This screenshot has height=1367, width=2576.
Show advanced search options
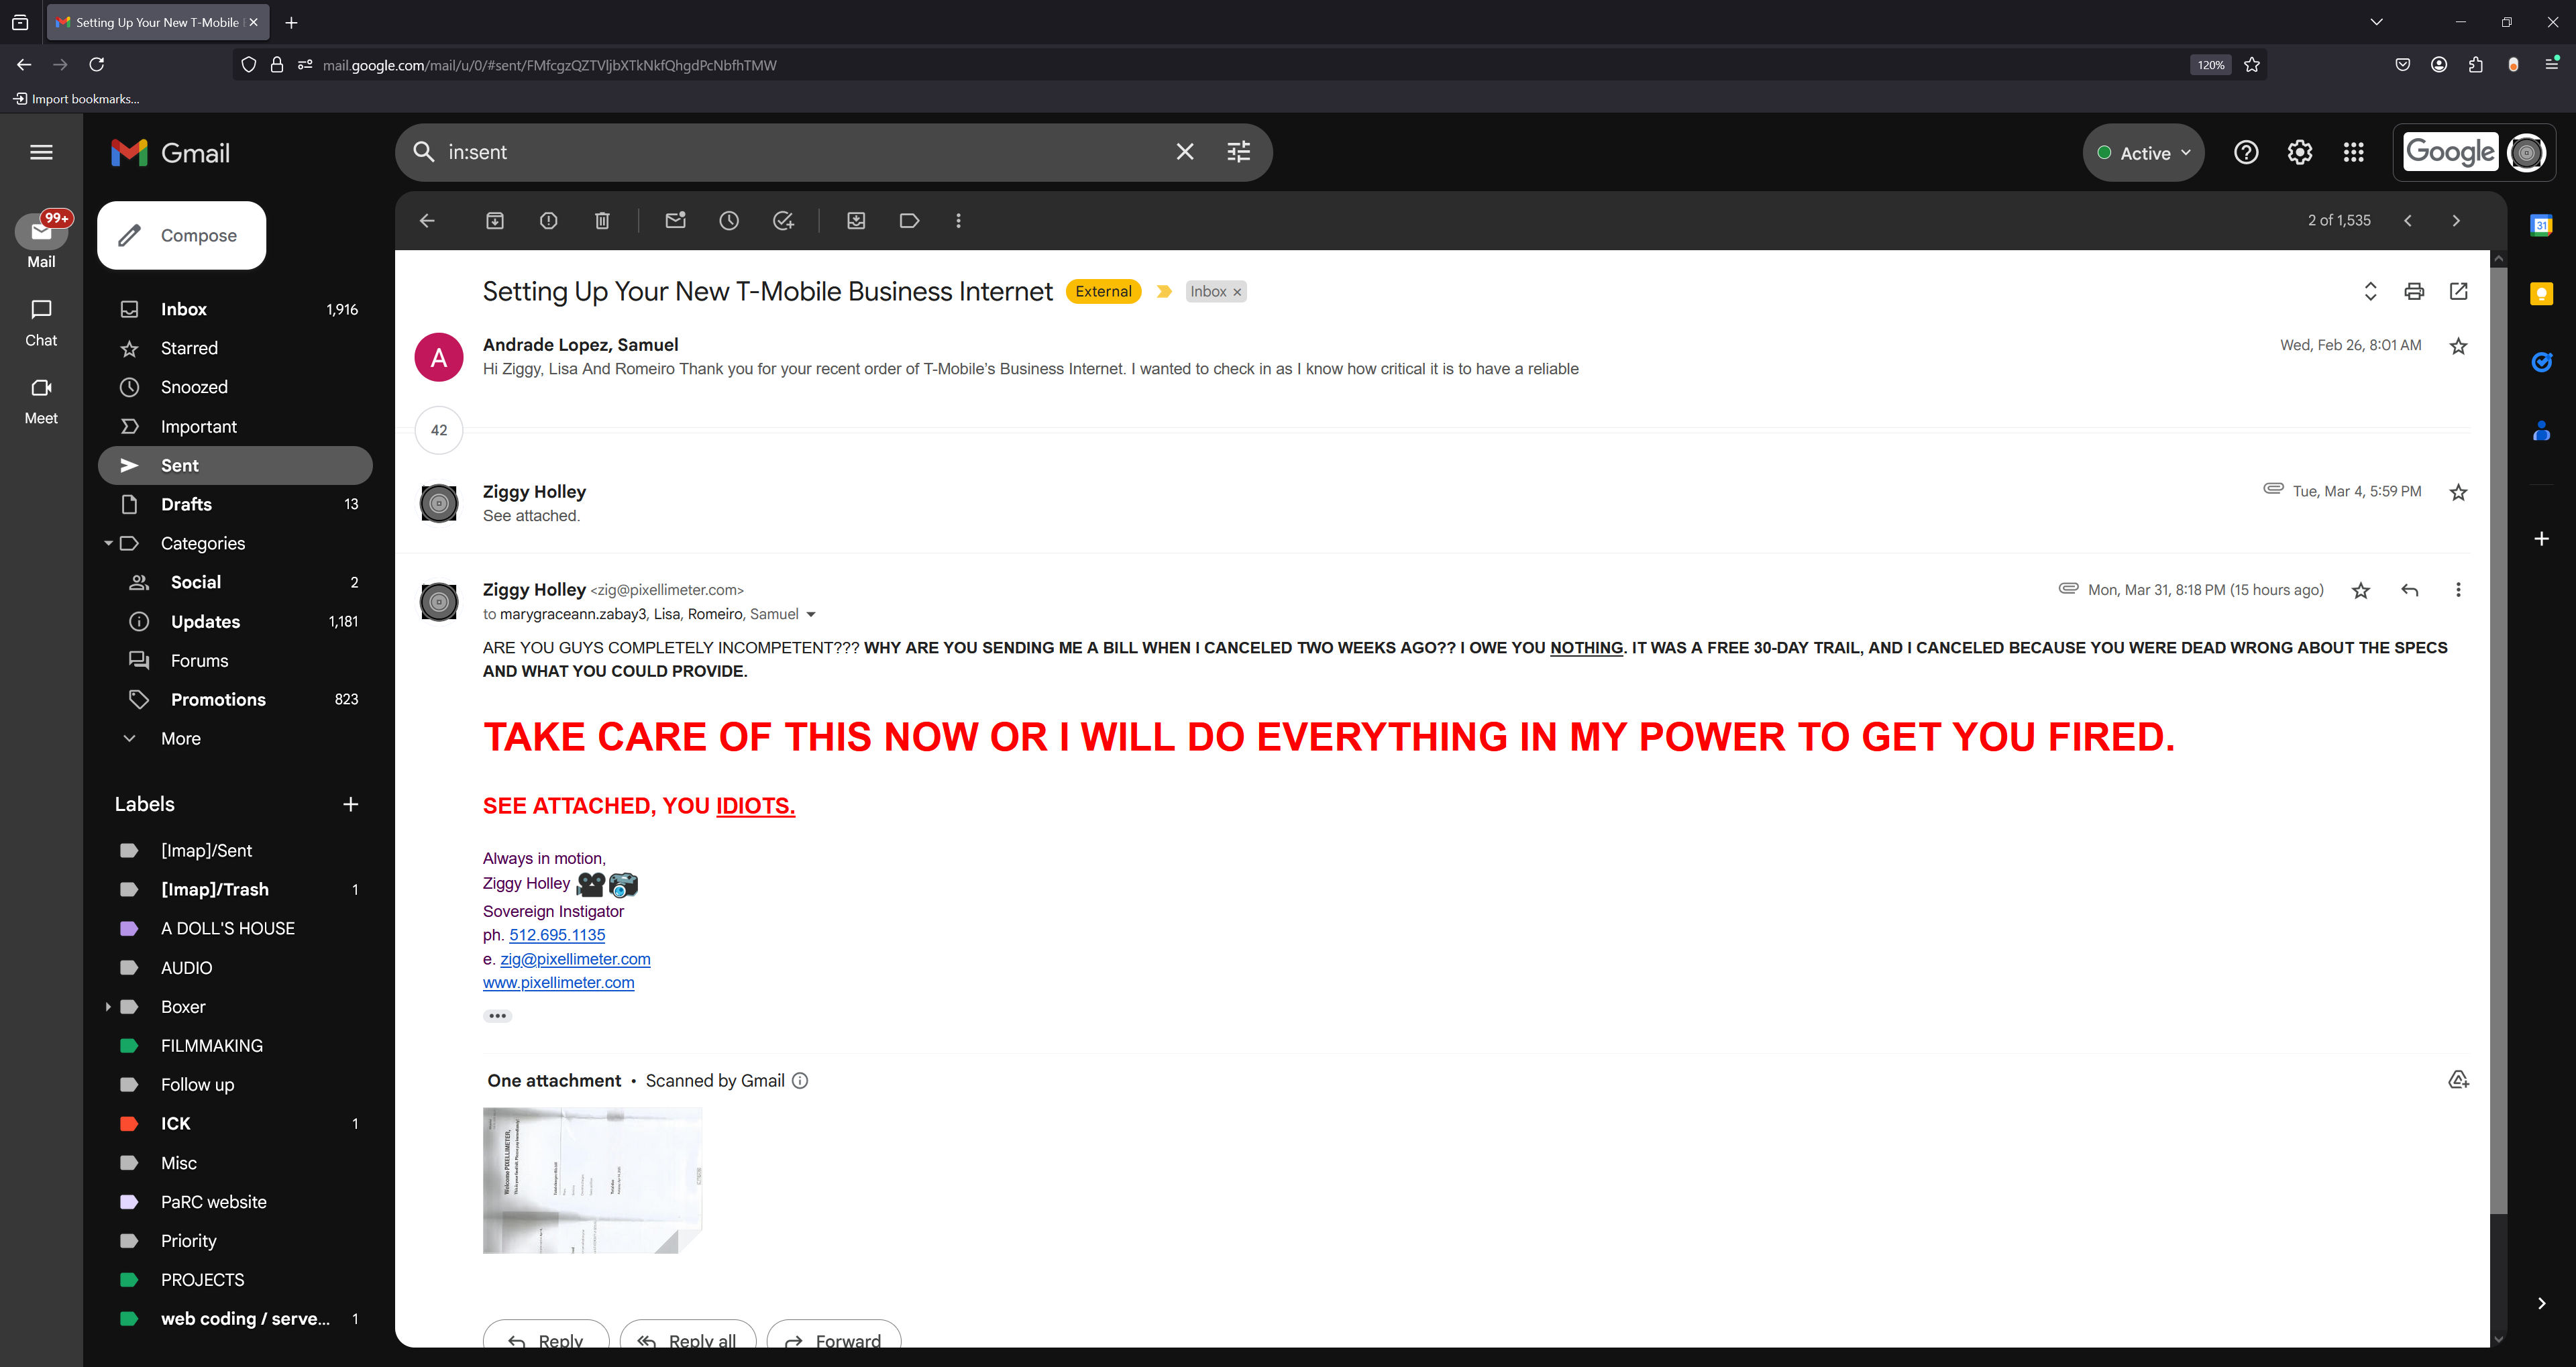(1239, 152)
